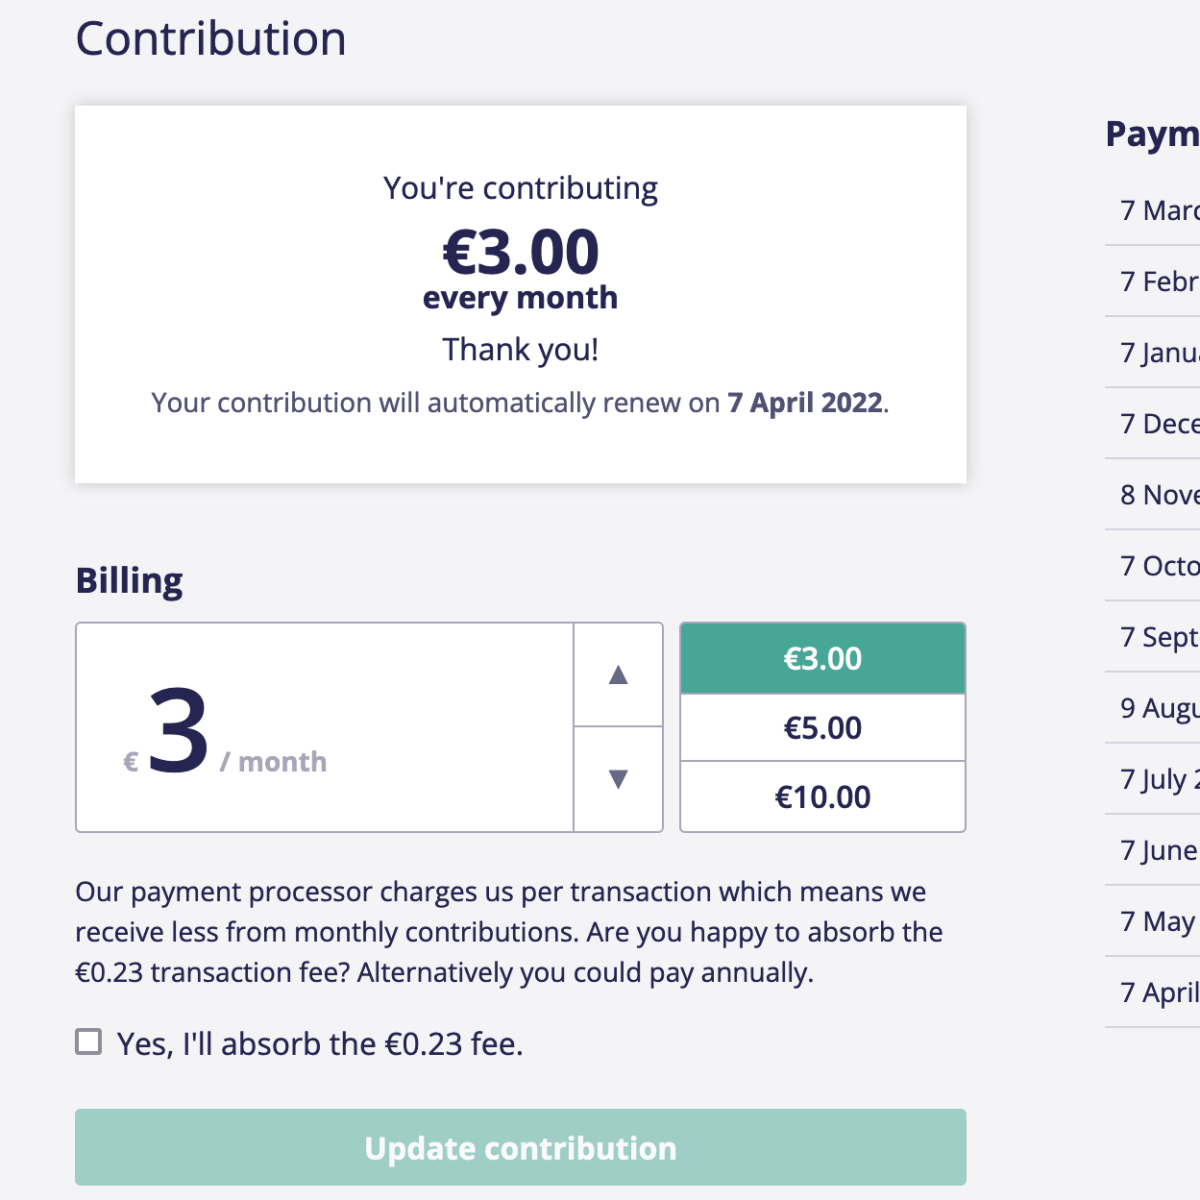Select the 7 April payment entry
The width and height of the screenshot is (1200, 1200).
point(1158,991)
